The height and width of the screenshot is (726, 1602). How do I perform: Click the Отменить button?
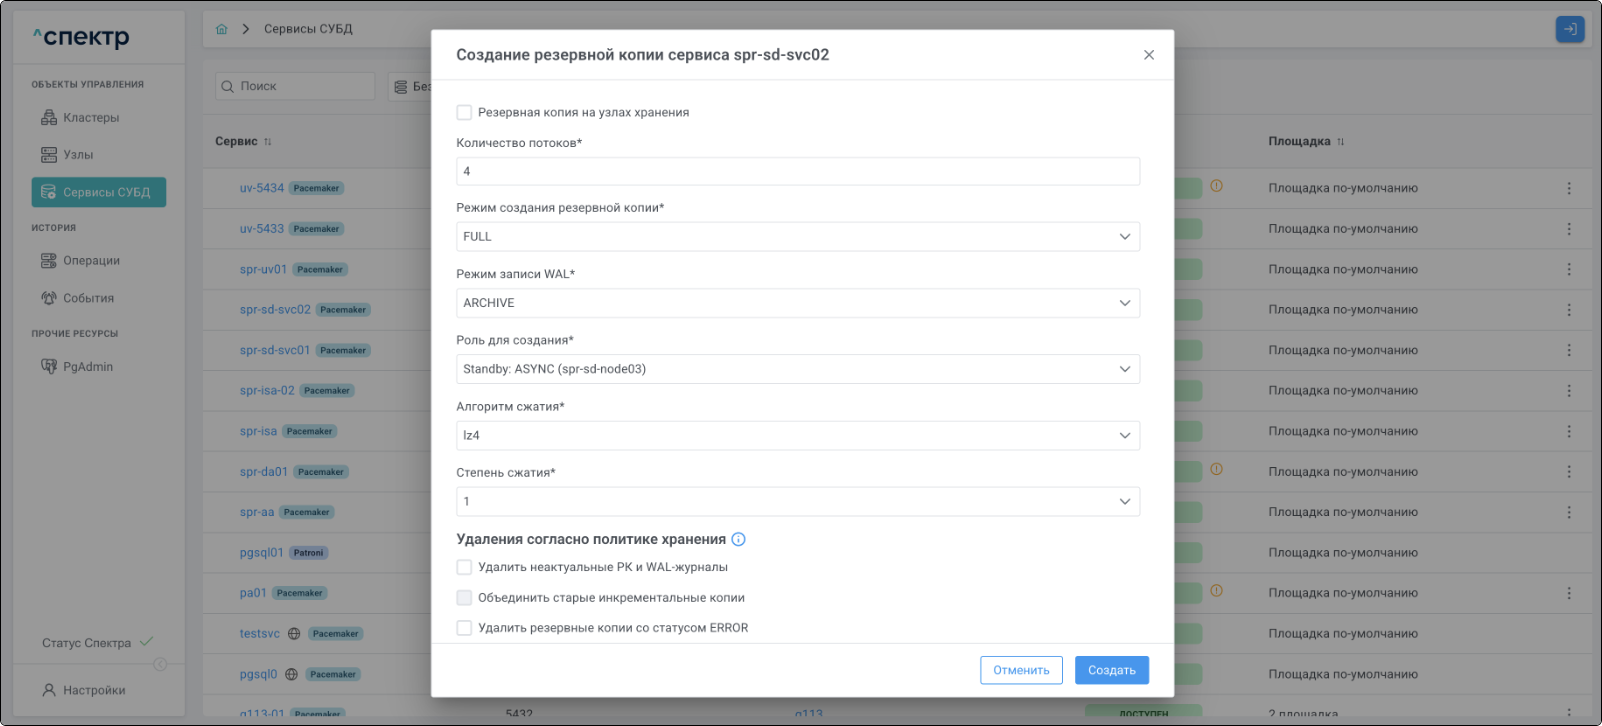pos(1020,670)
